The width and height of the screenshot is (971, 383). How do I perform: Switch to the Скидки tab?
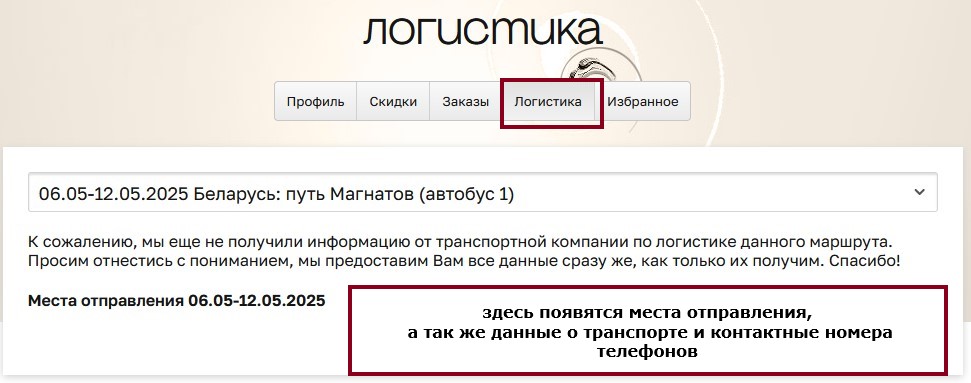coord(393,102)
